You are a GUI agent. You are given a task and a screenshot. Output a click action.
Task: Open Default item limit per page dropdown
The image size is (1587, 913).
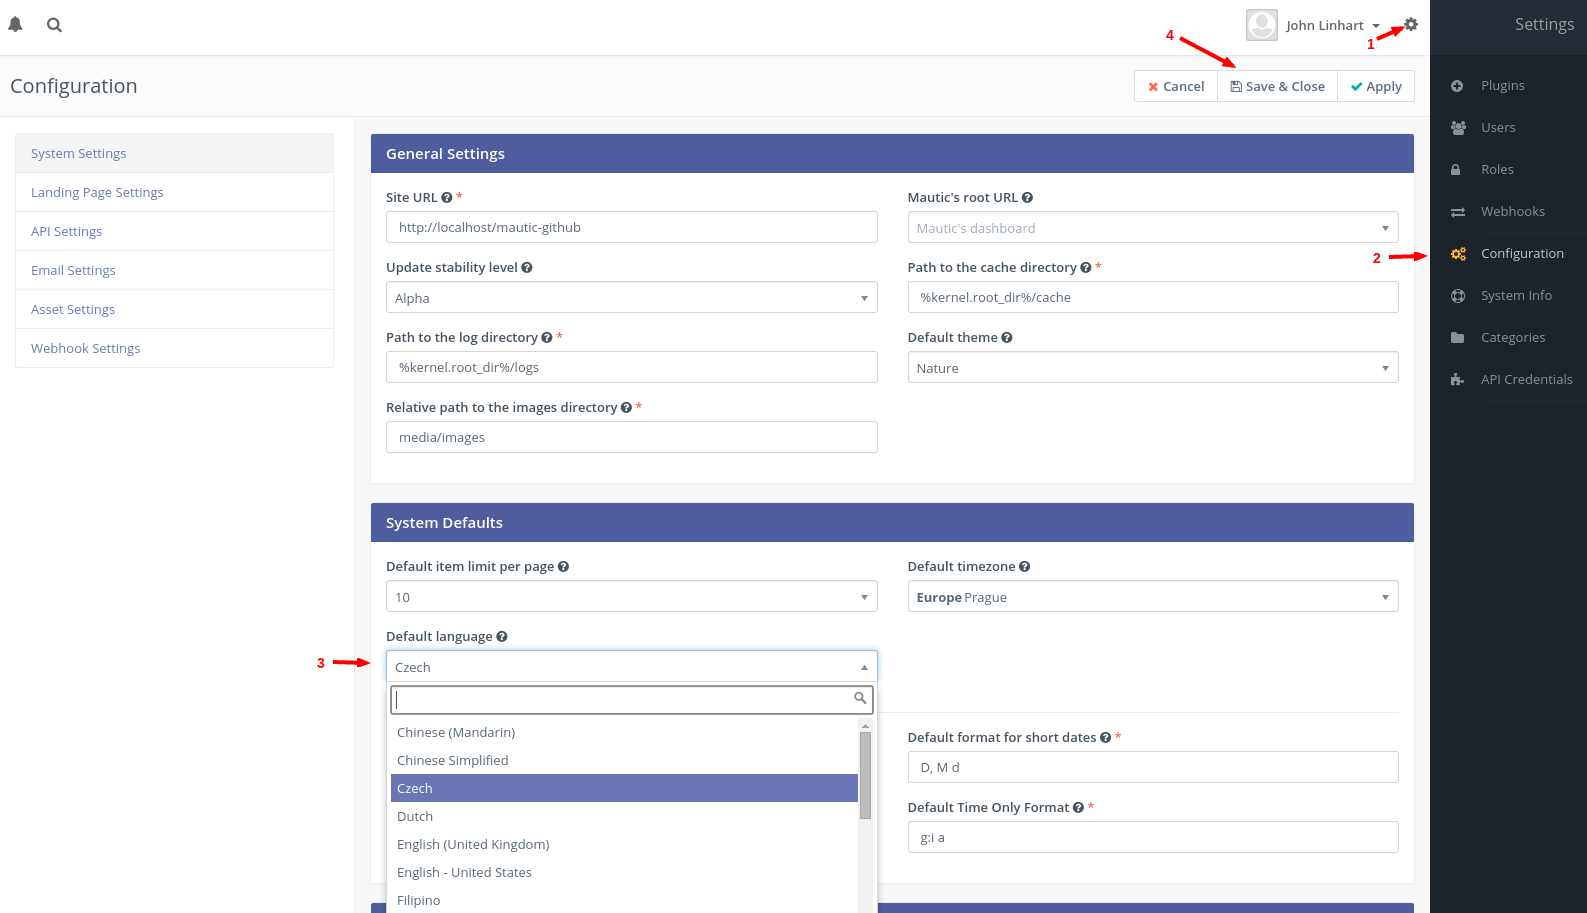coord(632,597)
